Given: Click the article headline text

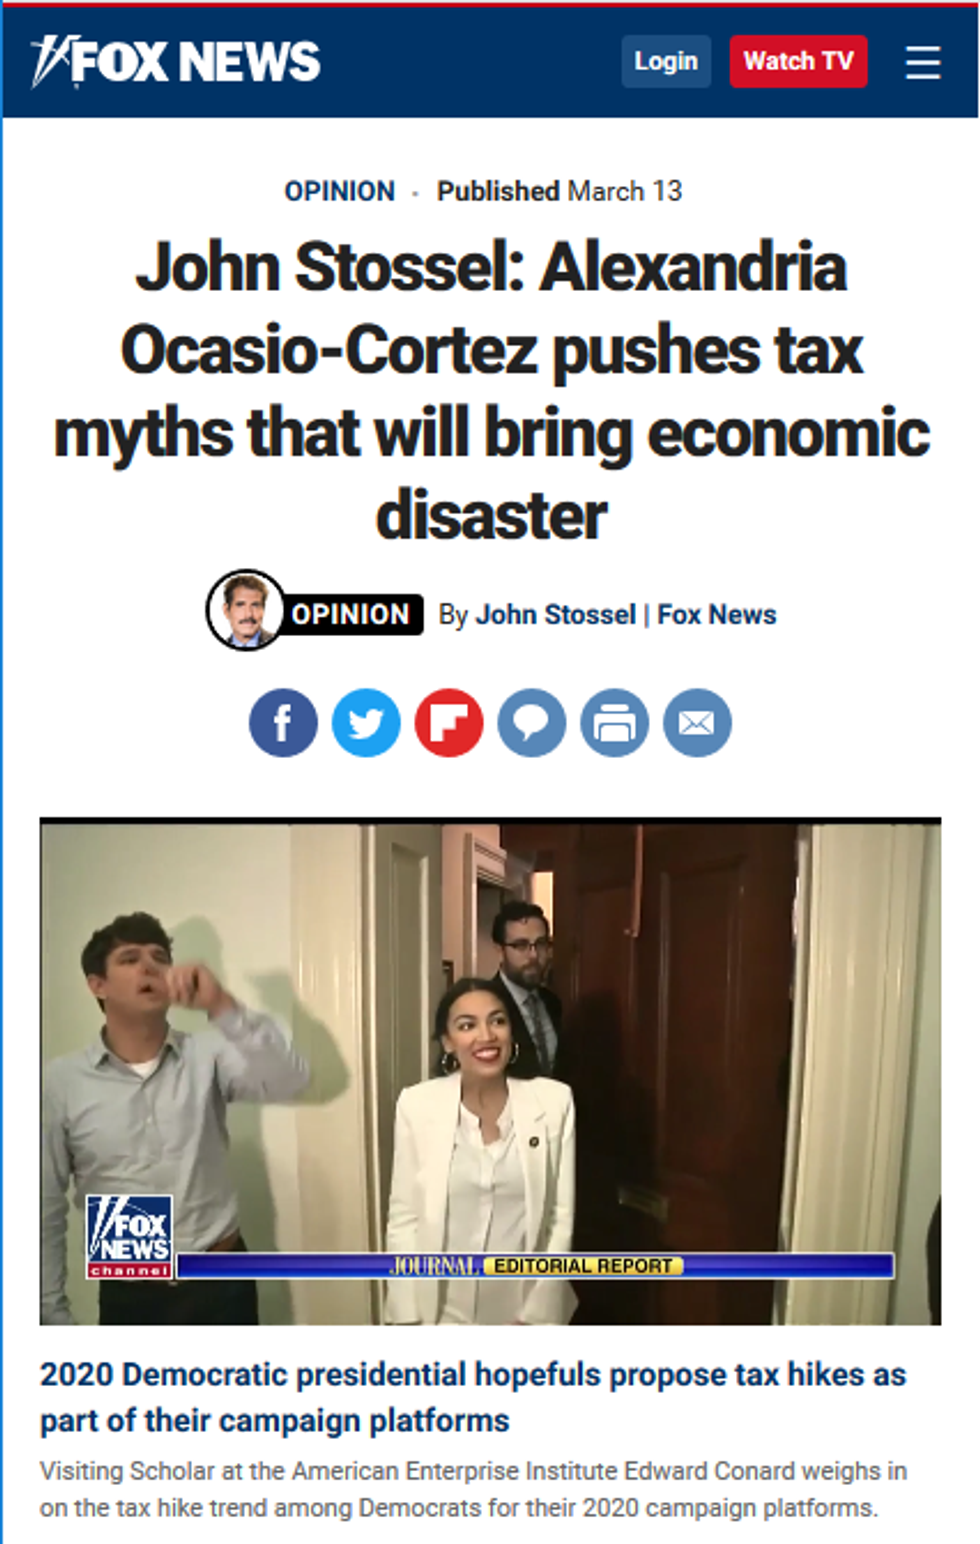Looking at the screenshot, I should tap(491, 391).
